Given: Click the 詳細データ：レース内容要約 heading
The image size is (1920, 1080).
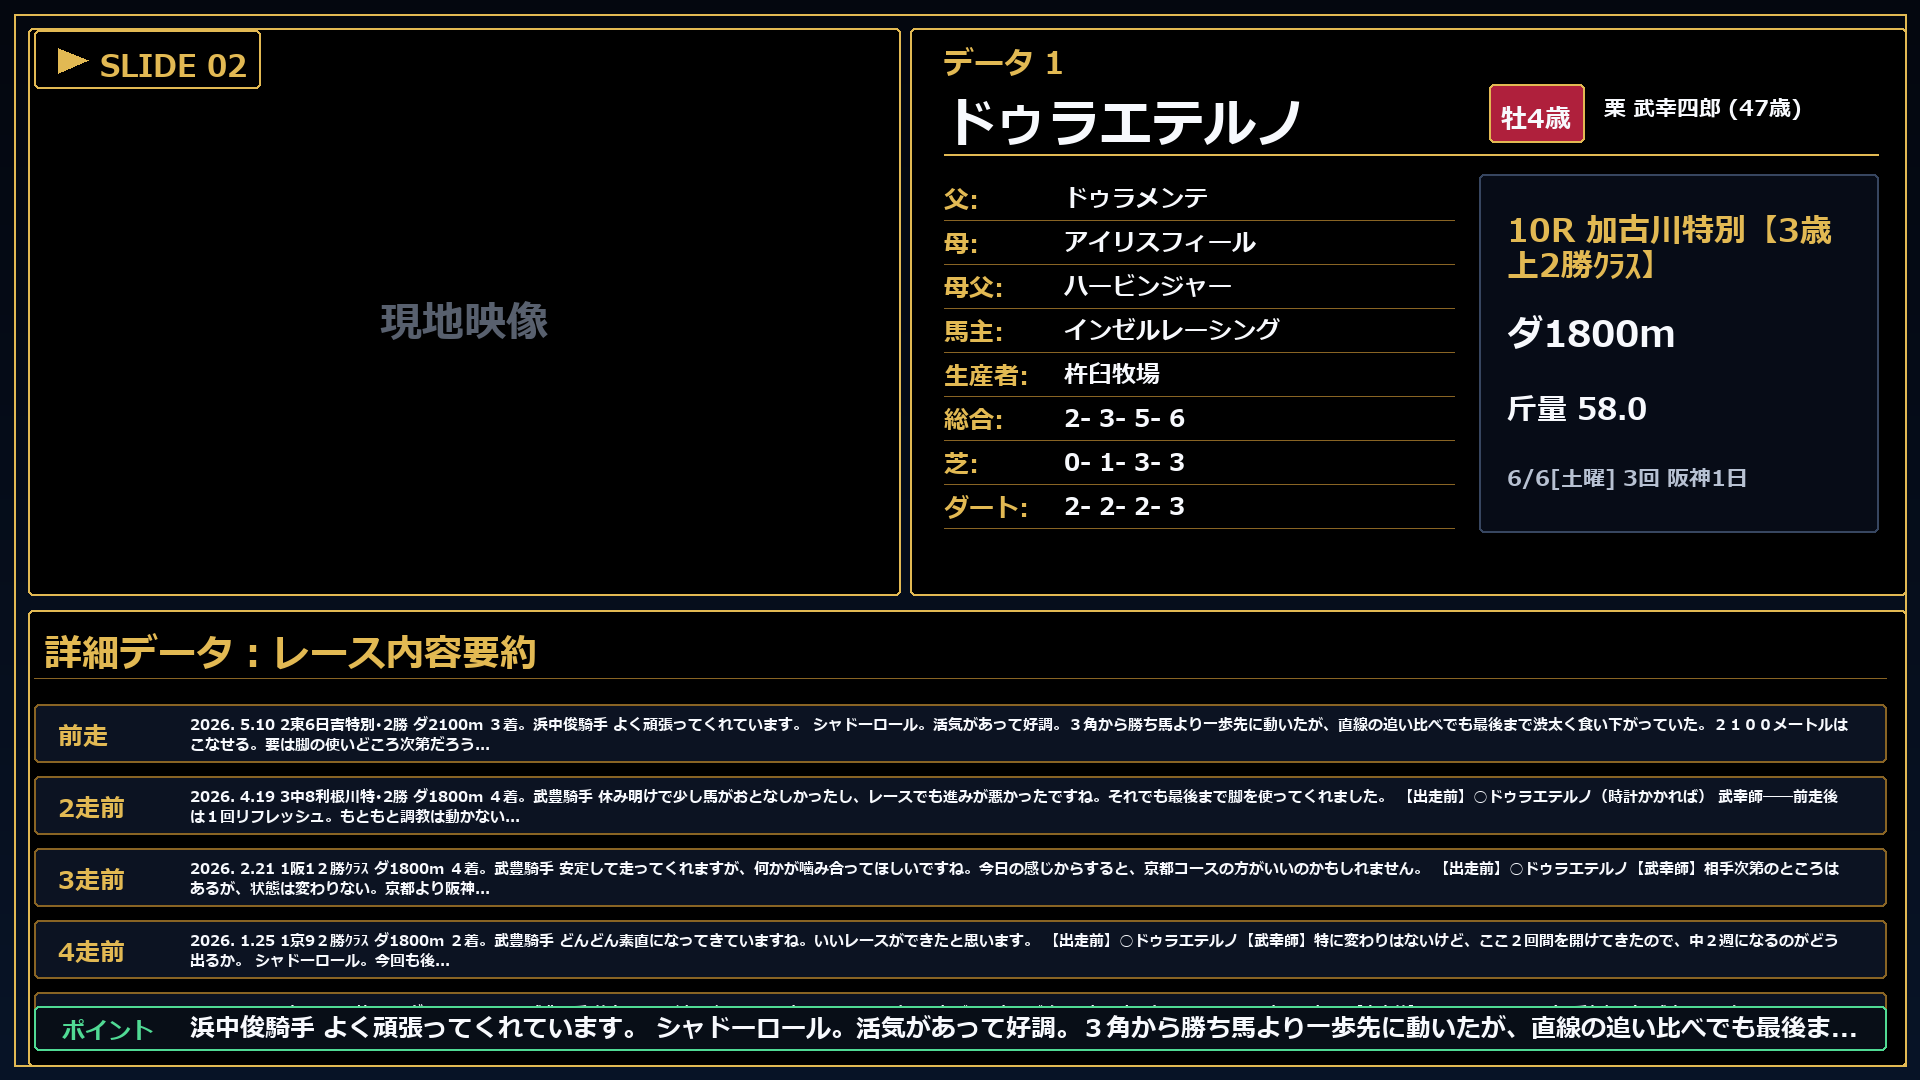Looking at the screenshot, I should pos(291,653).
